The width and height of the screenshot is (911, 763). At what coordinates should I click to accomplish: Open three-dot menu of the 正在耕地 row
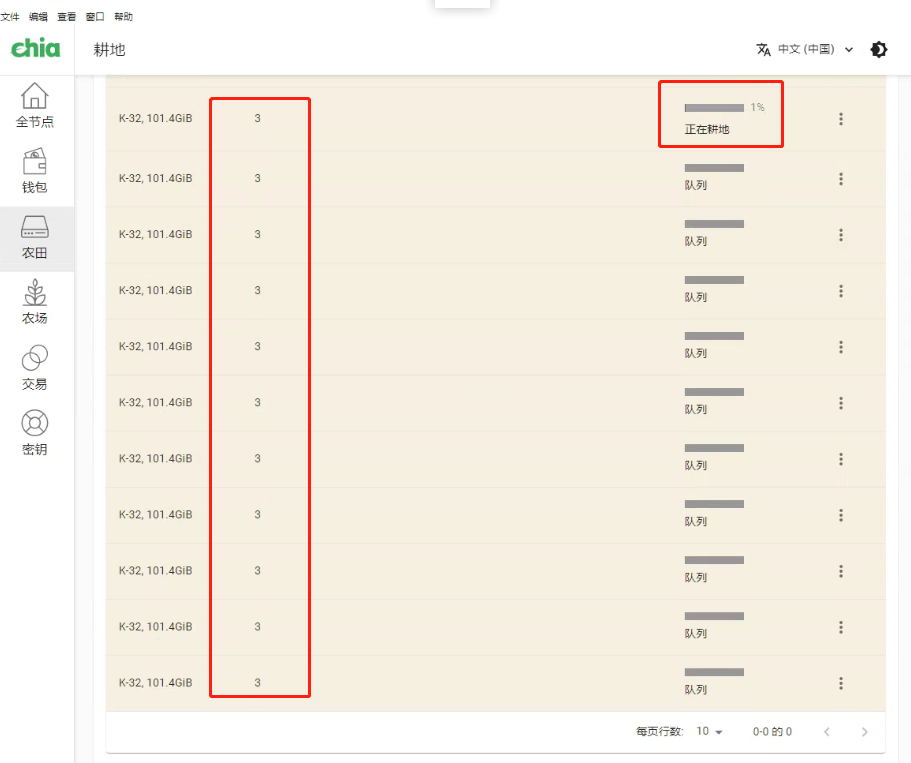pyautogui.click(x=841, y=119)
